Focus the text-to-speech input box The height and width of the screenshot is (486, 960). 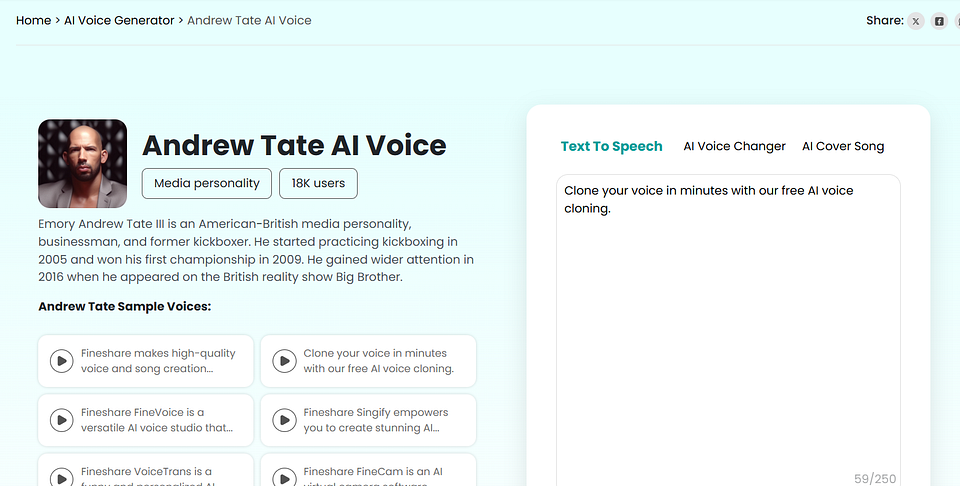tap(728, 331)
